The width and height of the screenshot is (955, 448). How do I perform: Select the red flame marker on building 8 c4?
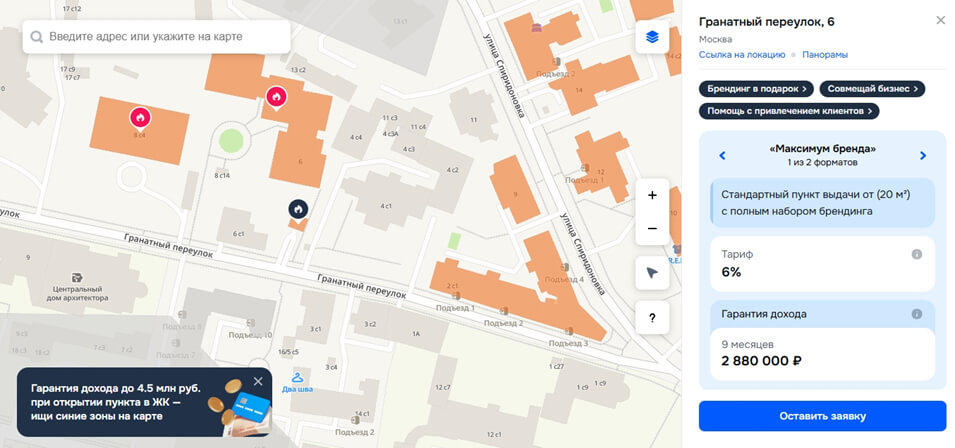point(140,117)
